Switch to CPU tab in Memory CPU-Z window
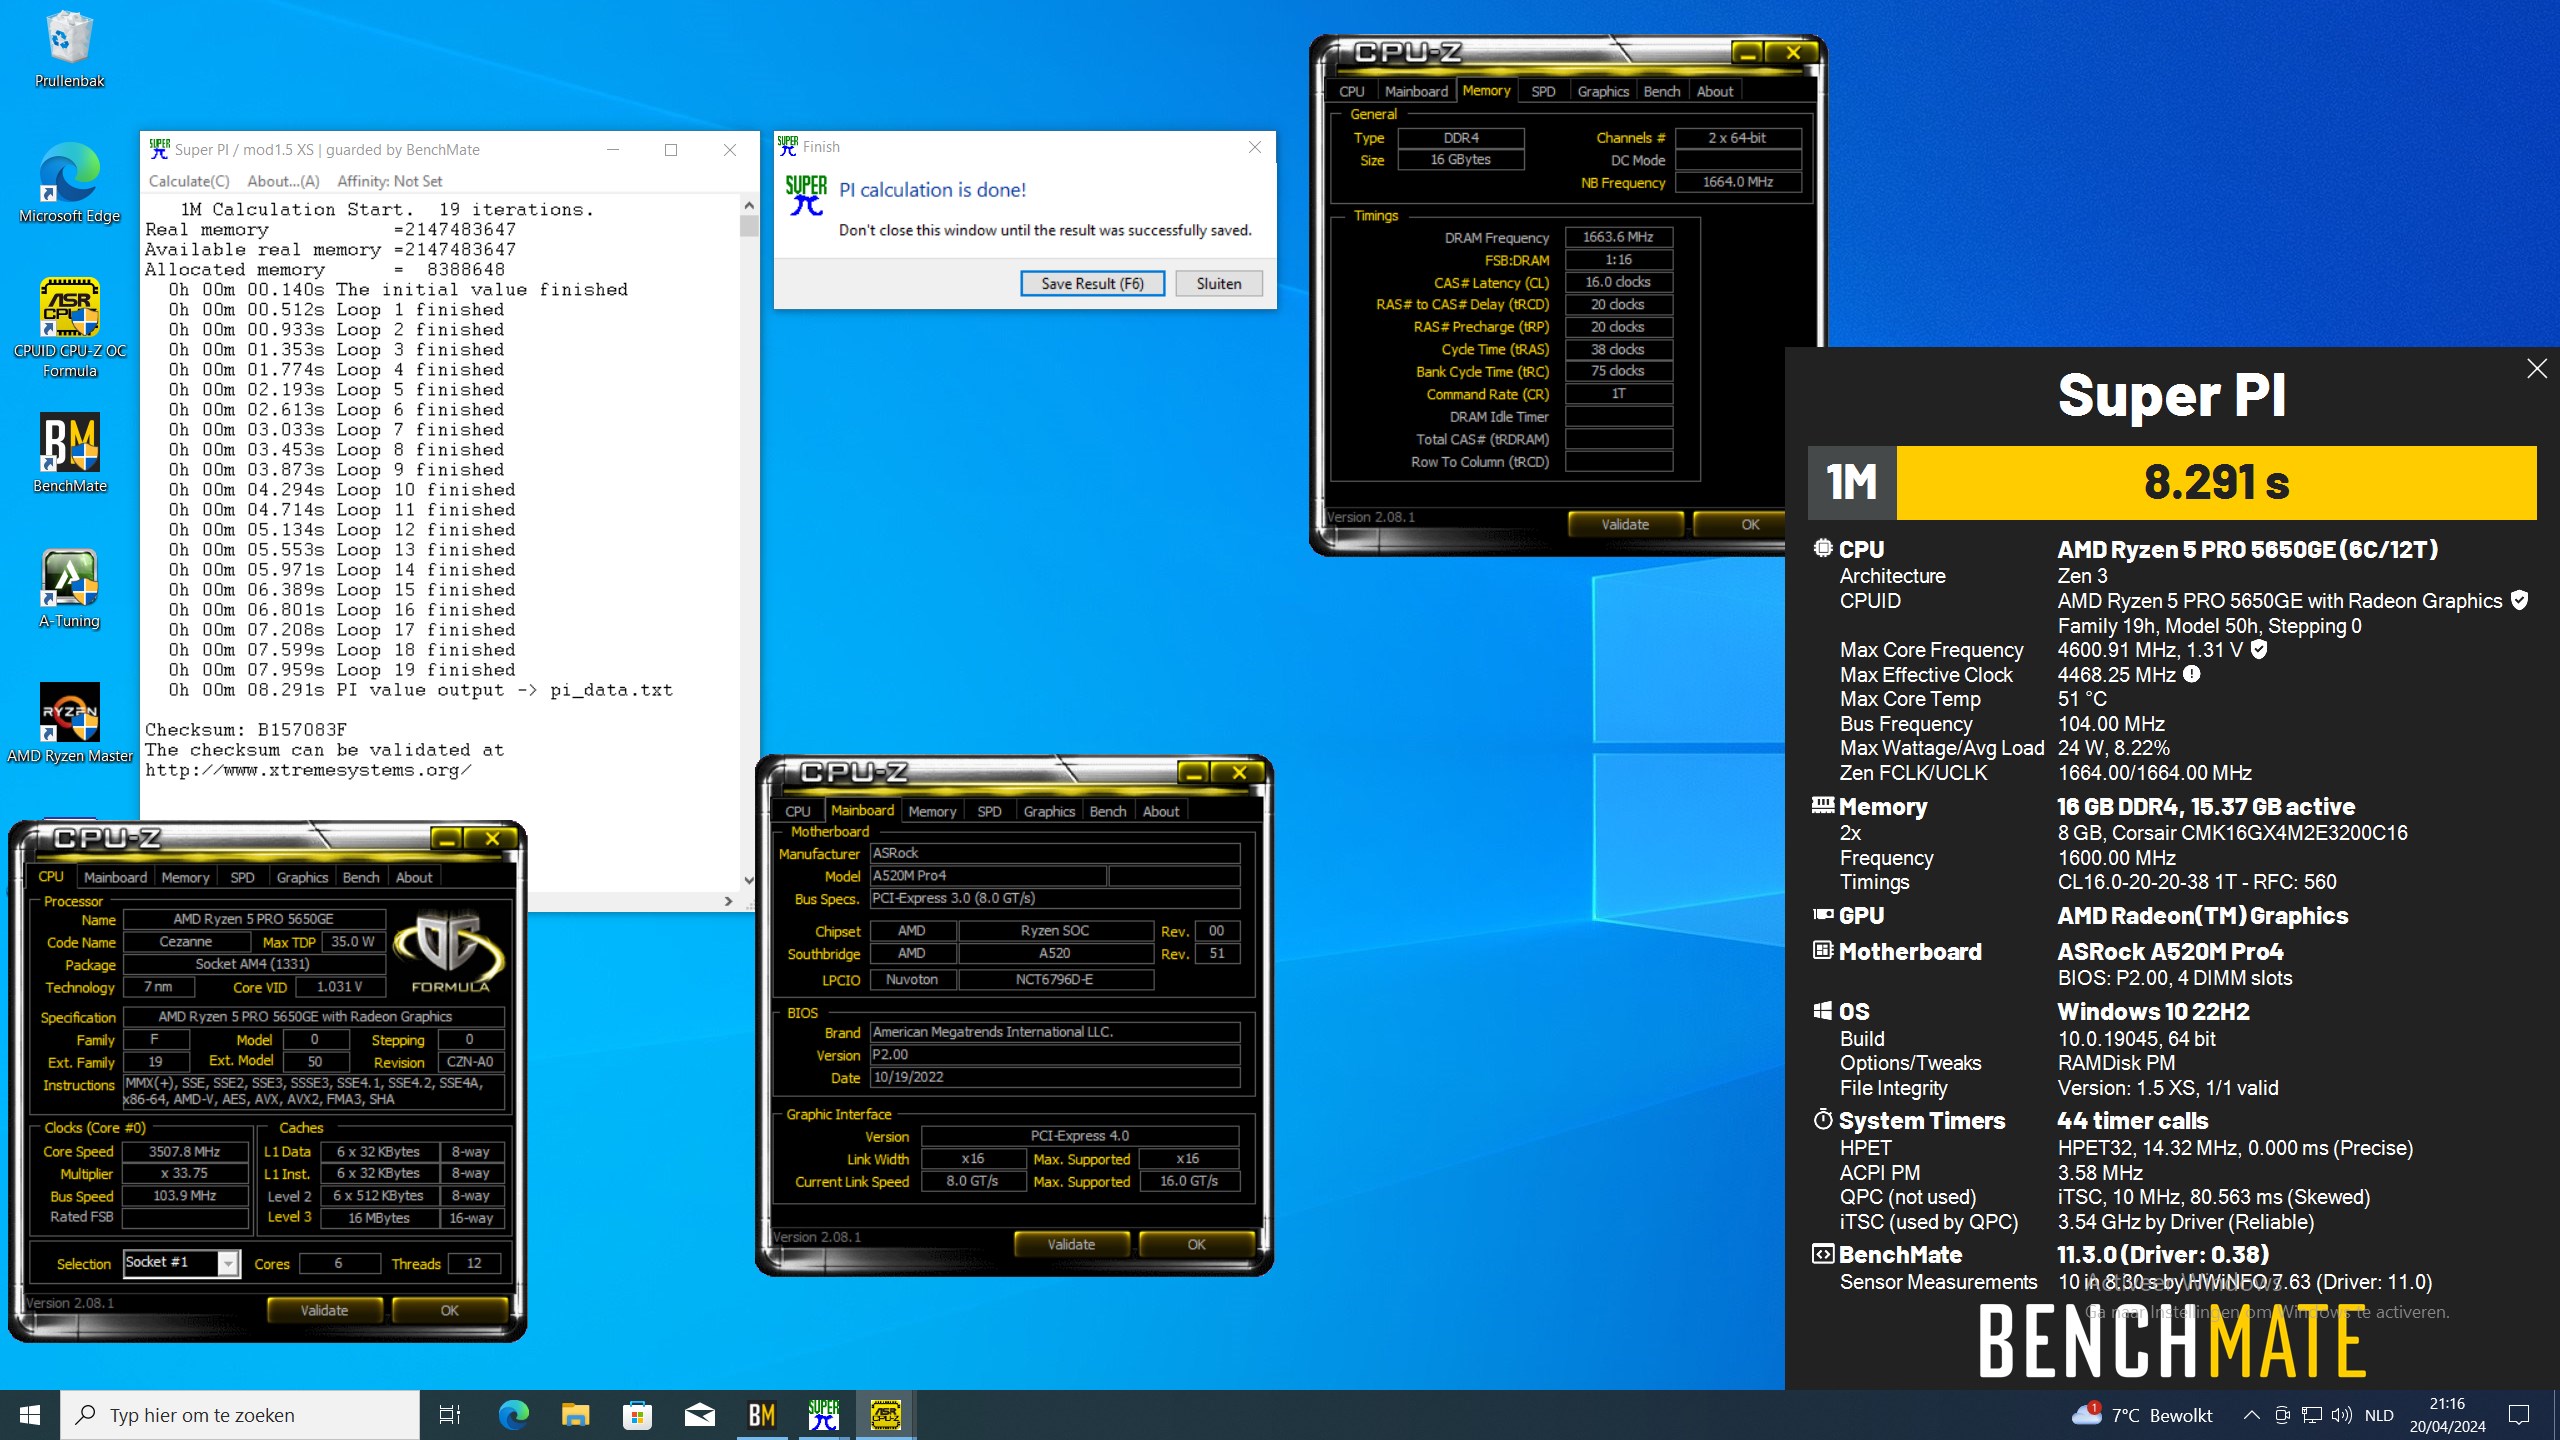 pos(1351,91)
